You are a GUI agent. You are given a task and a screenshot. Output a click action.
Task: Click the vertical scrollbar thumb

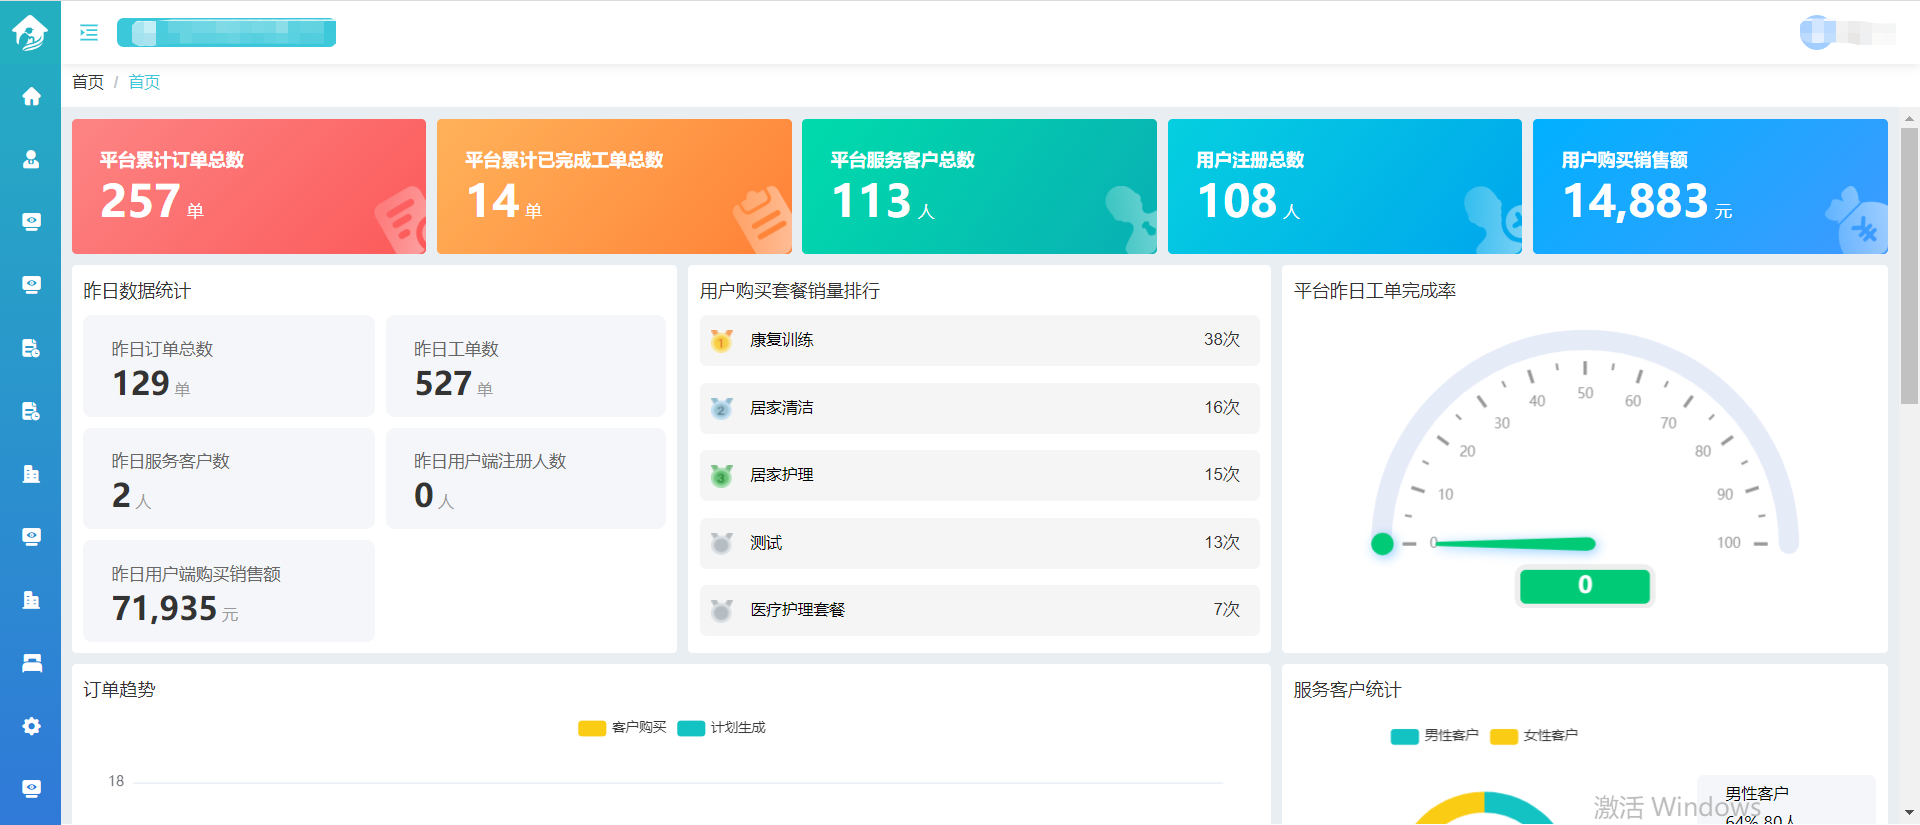(x=1910, y=266)
